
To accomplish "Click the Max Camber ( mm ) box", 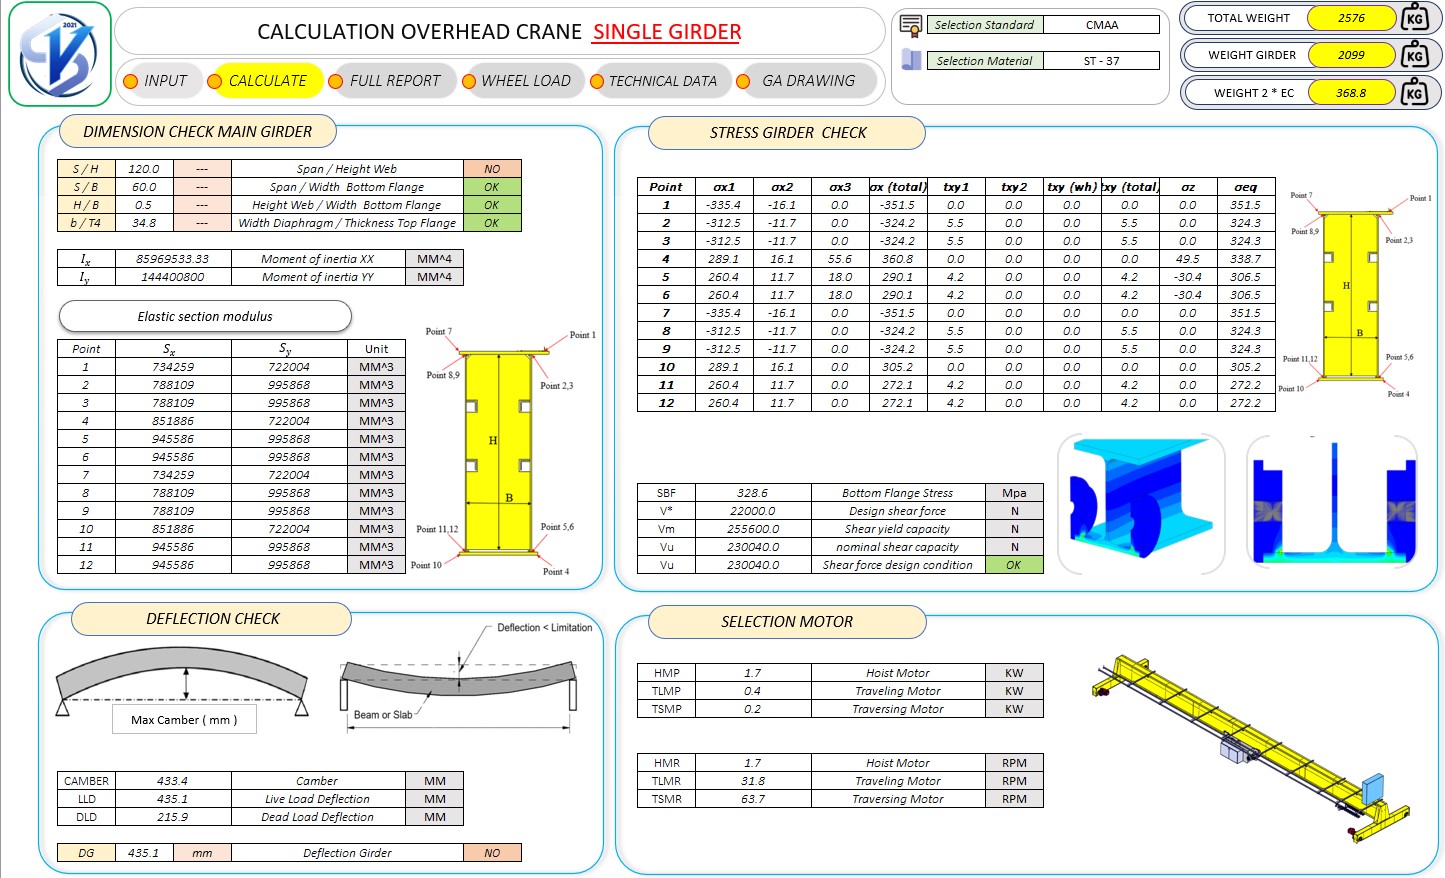I will pyautogui.click(x=184, y=720).
